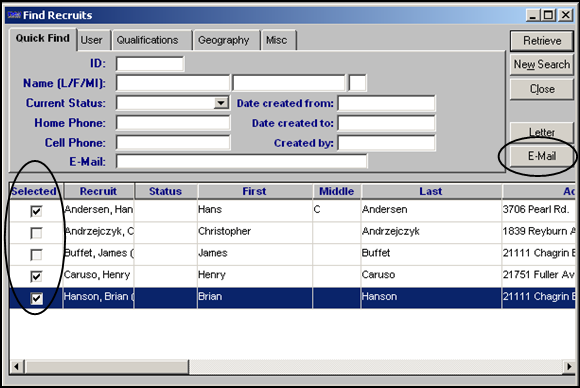Click the Retrieve button
The width and height of the screenshot is (580, 388).
point(542,41)
